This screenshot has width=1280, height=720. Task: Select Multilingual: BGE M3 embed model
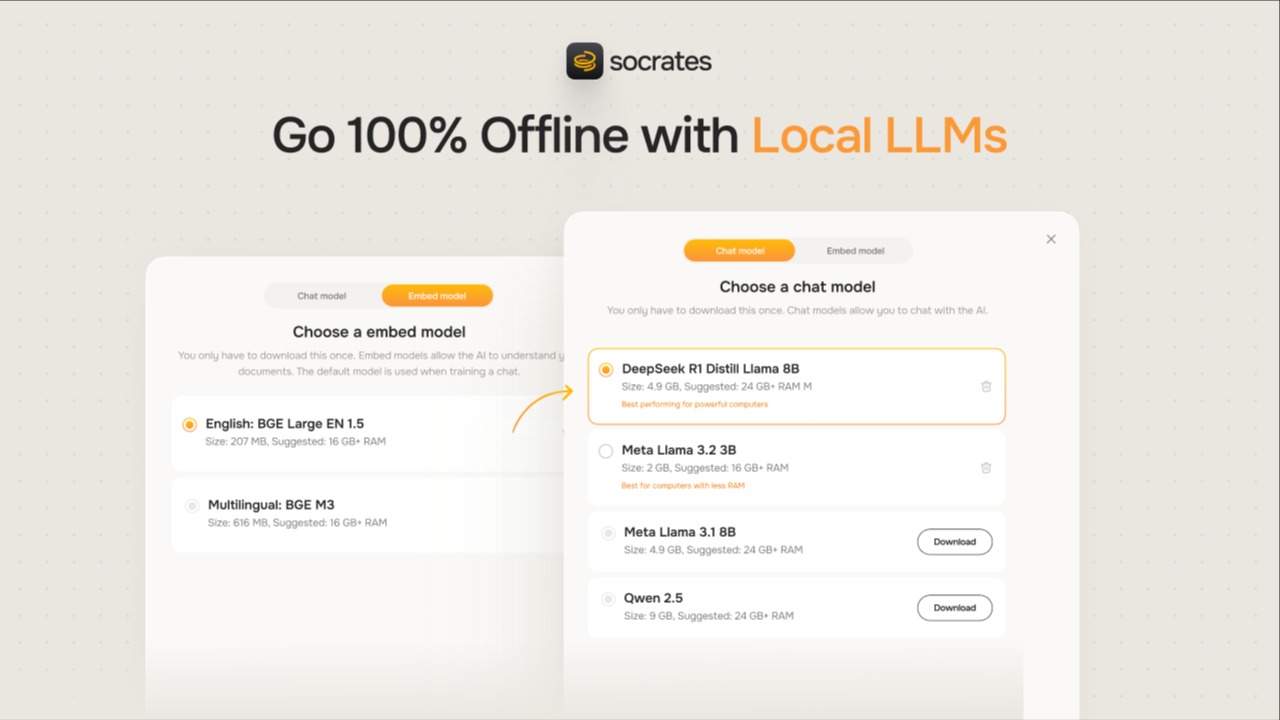(x=190, y=505)
